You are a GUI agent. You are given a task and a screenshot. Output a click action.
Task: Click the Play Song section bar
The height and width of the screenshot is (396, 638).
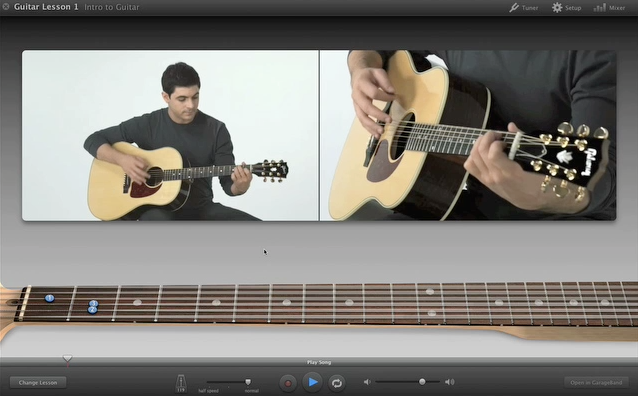click(x=319, y=362)
